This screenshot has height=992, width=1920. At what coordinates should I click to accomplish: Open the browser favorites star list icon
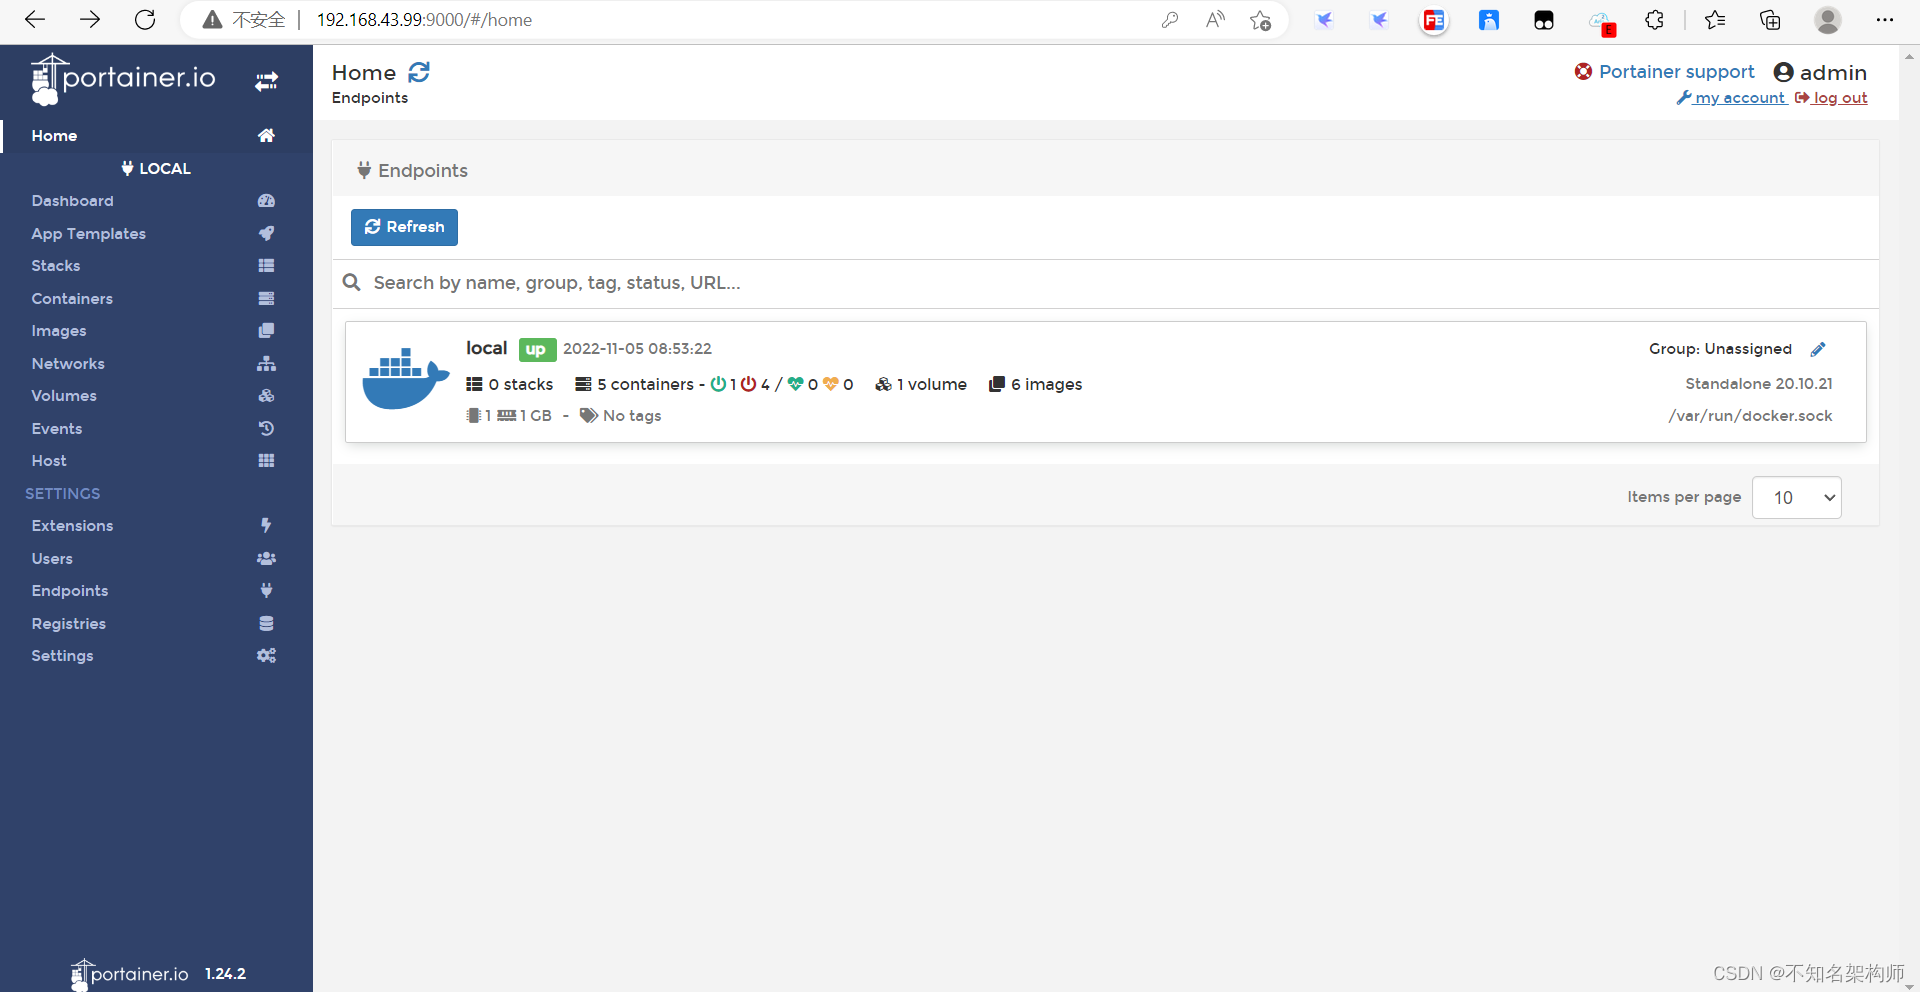click(x=1715, y=20)
